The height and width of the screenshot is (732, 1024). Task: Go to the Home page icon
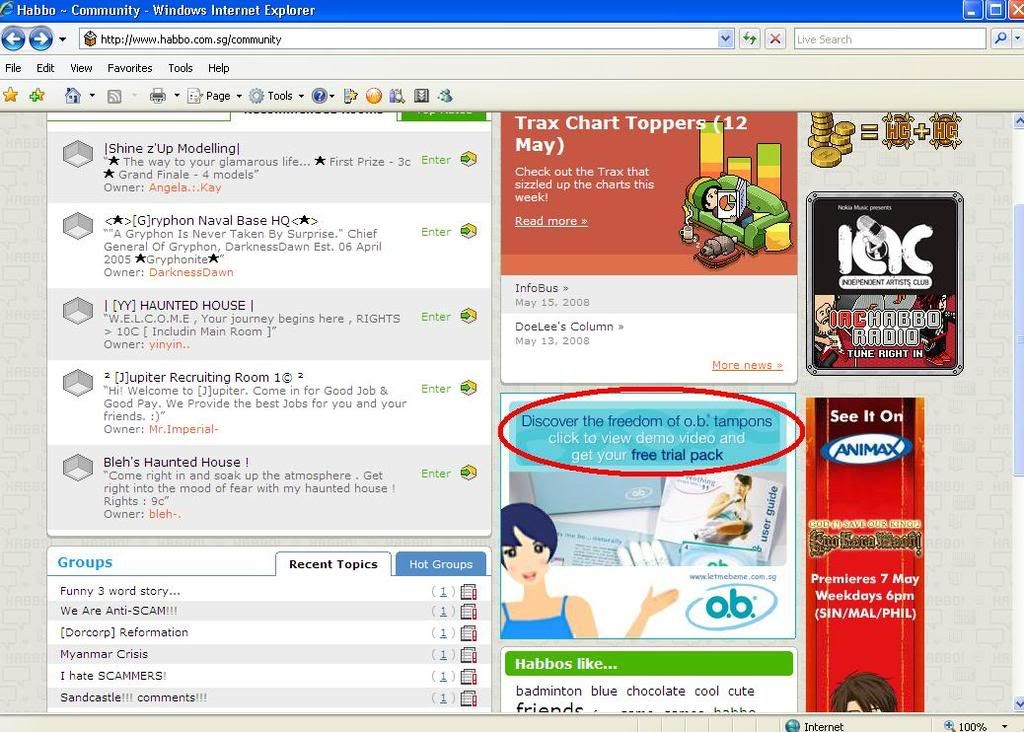[72, 96]
